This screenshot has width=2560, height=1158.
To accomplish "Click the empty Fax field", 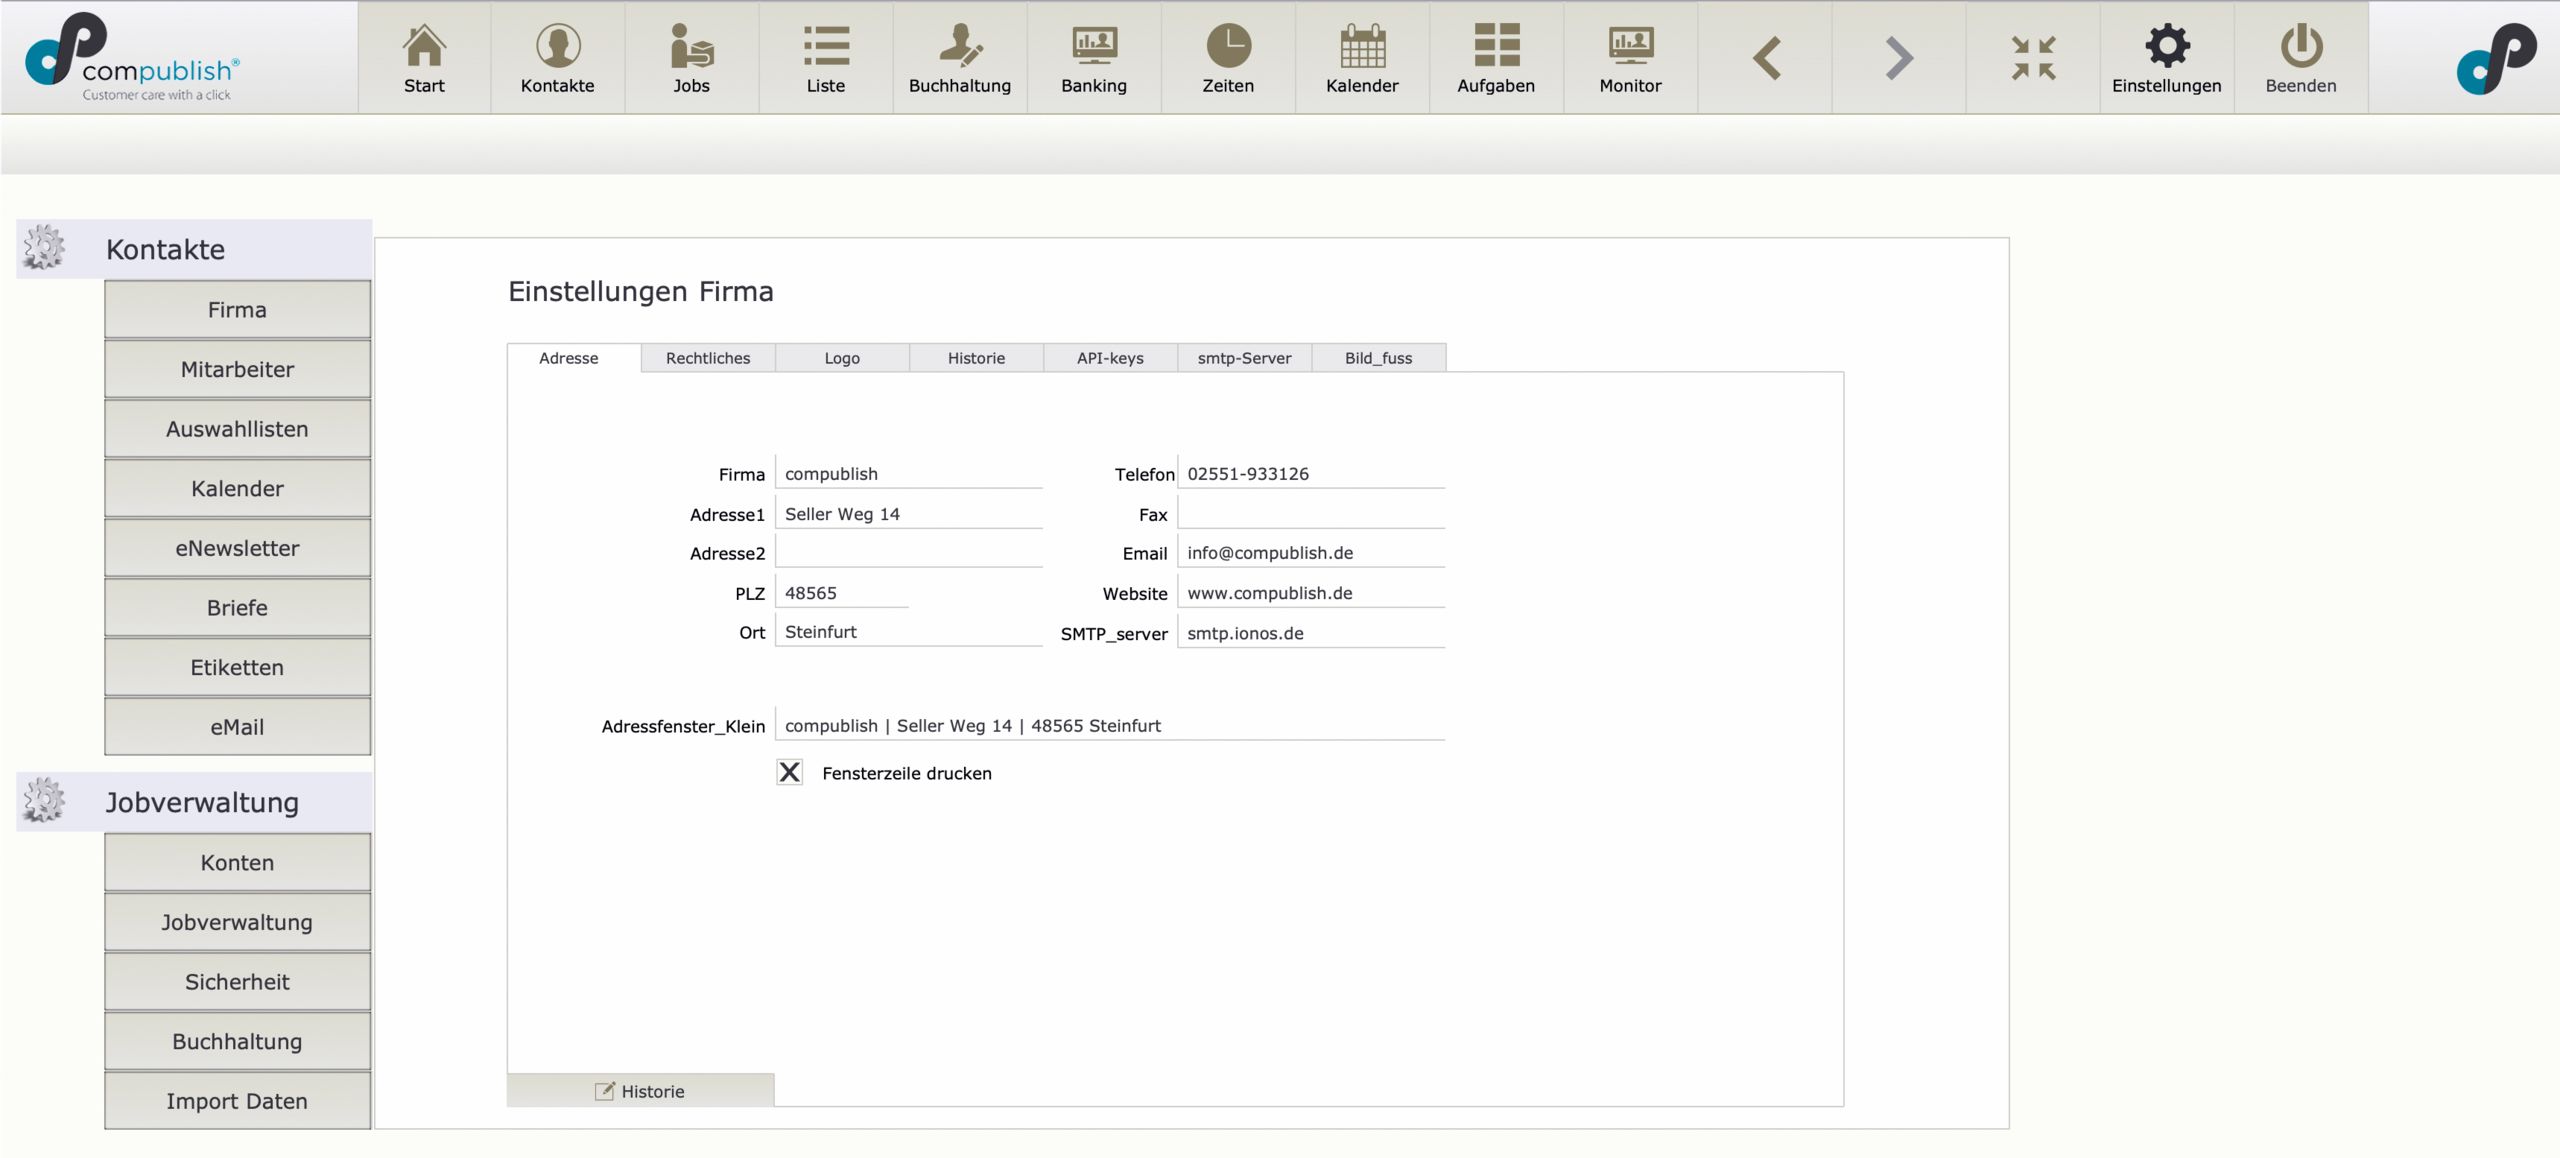I will pos(1311,513).
